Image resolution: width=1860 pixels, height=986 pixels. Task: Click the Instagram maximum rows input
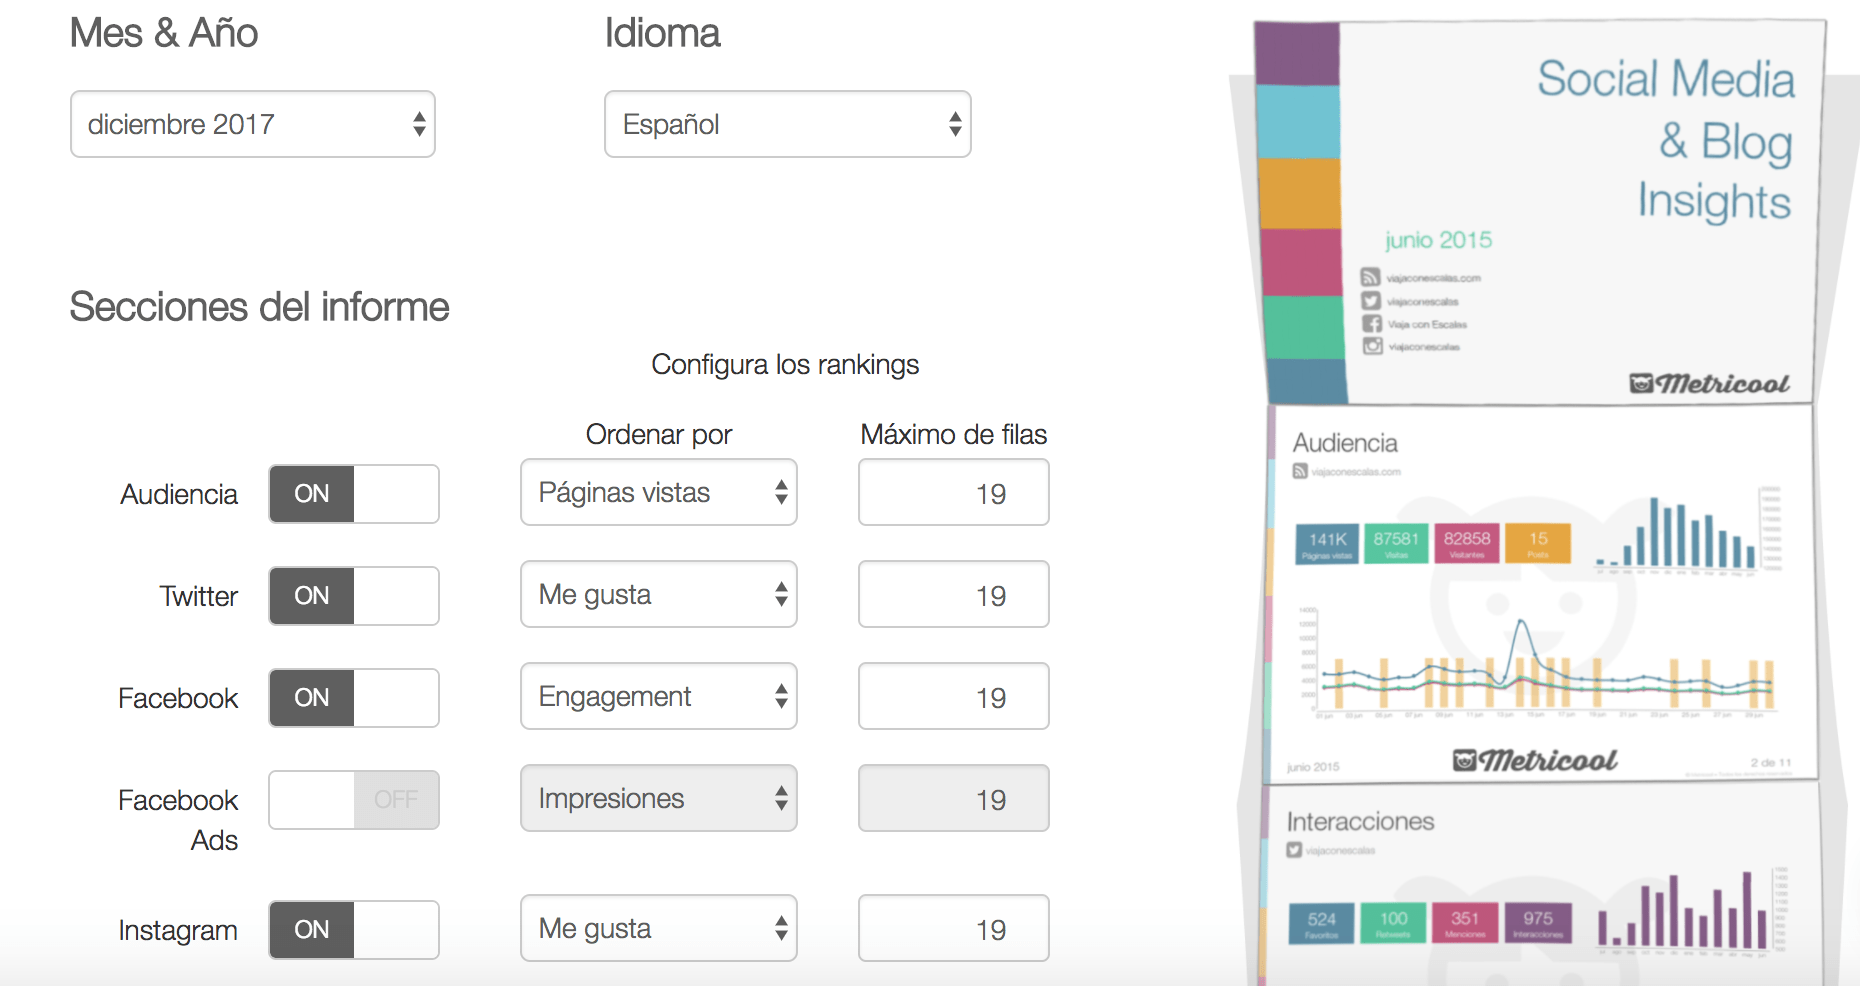pos(953,929)
